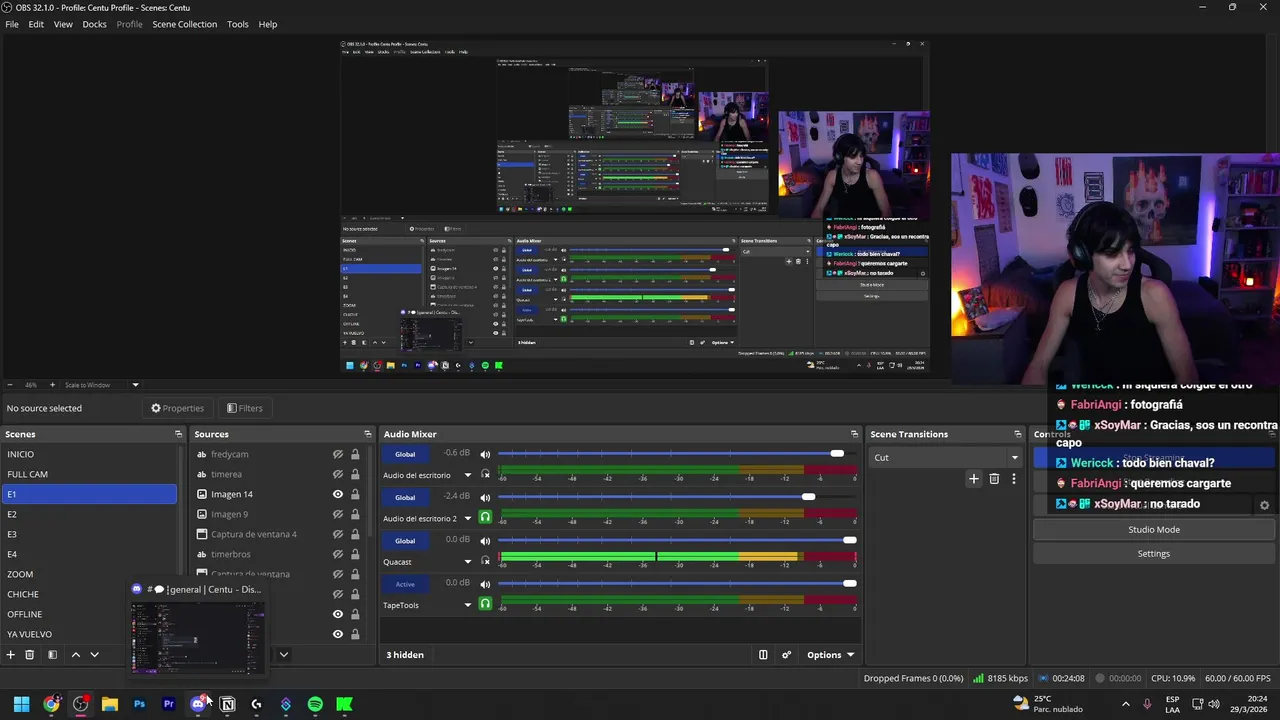
Task: Show the Captura de ventana 4 source
Action: 338,534
